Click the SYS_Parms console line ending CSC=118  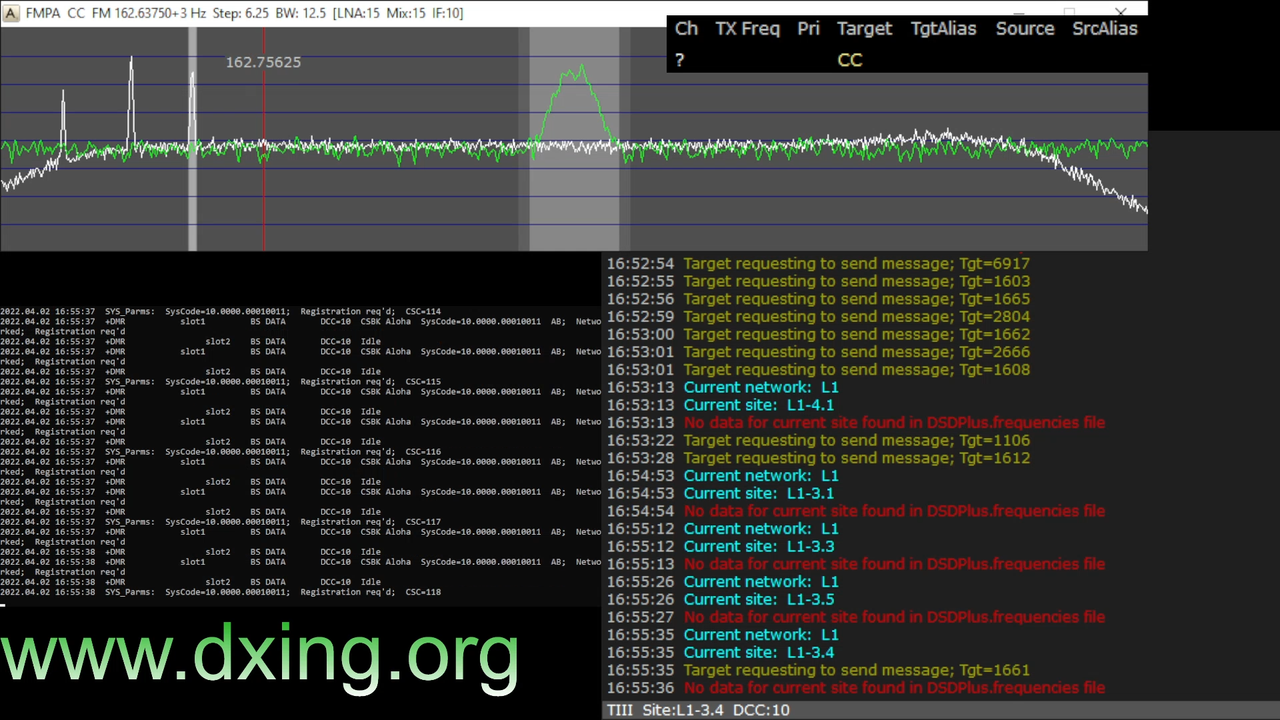click(220, 592)
